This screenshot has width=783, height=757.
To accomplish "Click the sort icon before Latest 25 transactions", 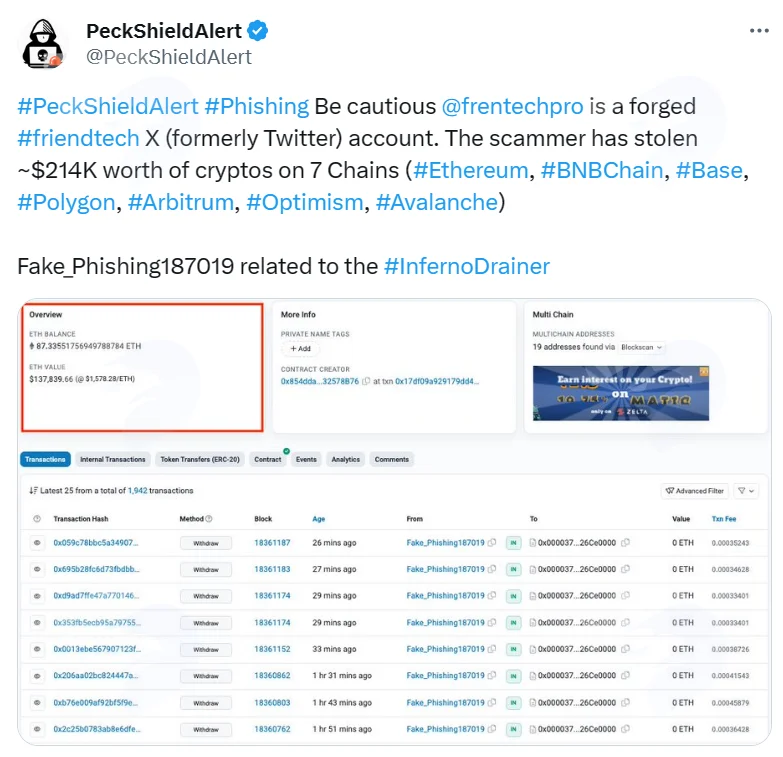I will click(33, 491).
